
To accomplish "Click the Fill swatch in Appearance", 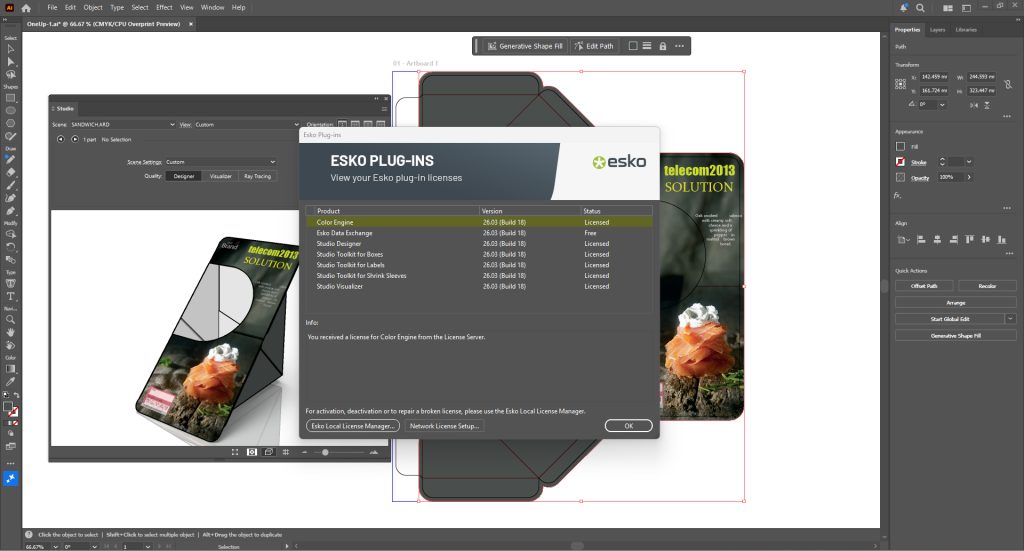I will coord(901,146).
